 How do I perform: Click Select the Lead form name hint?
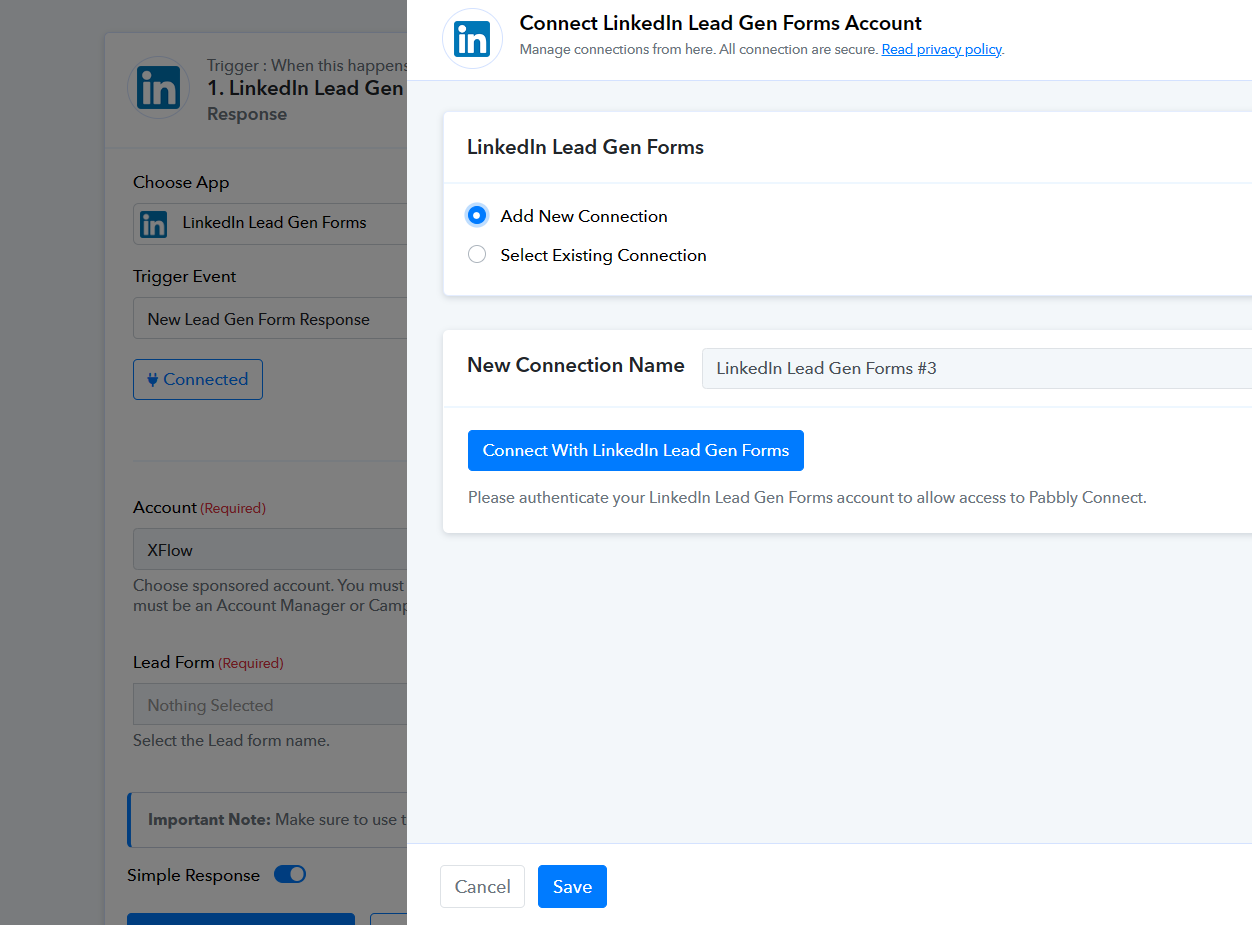[x=231, y=741]
